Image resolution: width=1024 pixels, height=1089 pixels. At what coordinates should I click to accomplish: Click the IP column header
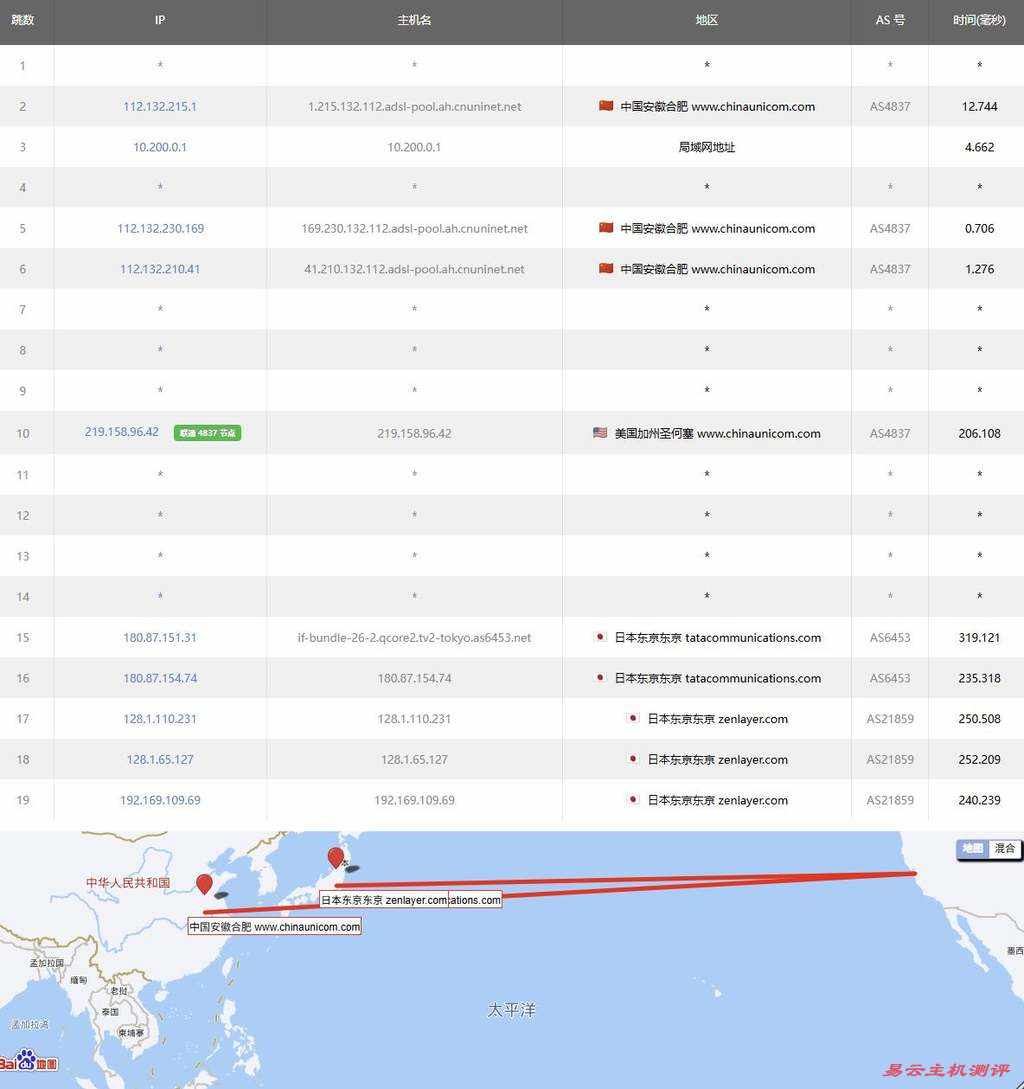point(160,20)
